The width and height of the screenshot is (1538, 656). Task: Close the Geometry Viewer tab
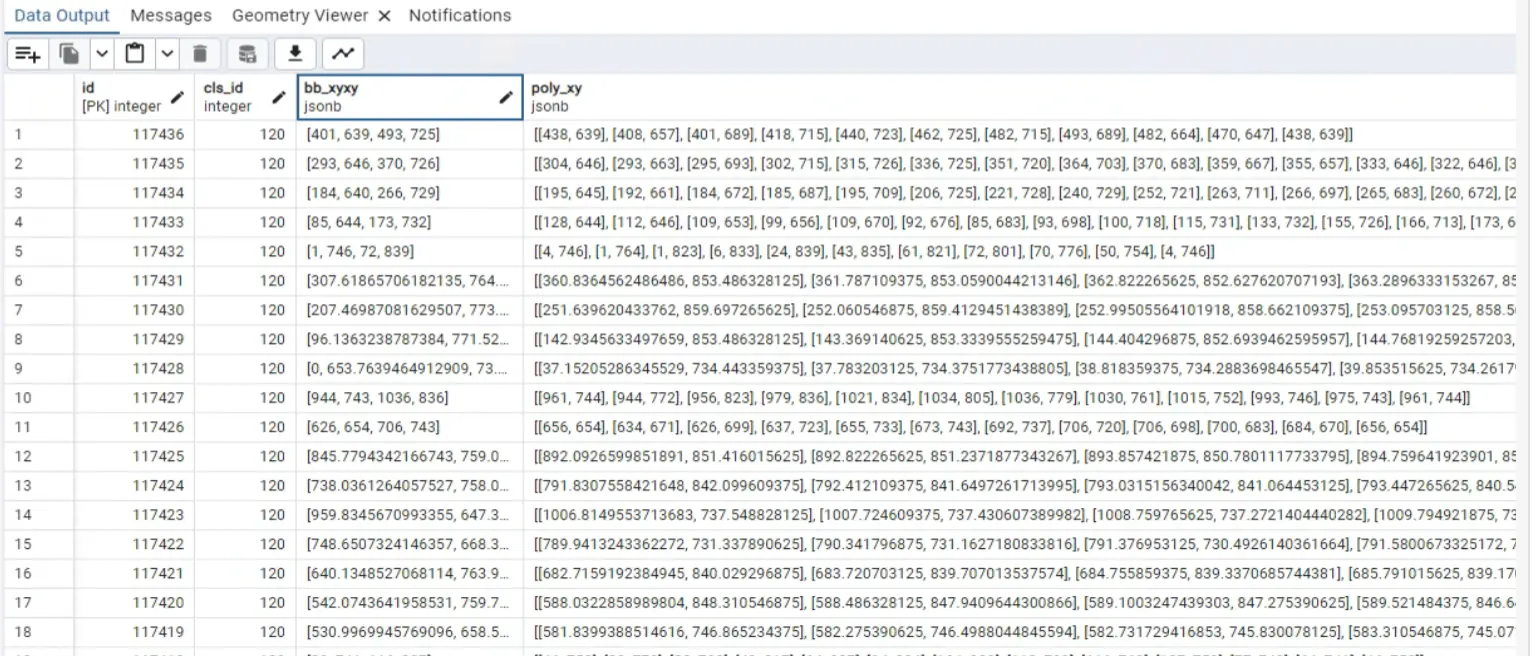click(385, 16)
